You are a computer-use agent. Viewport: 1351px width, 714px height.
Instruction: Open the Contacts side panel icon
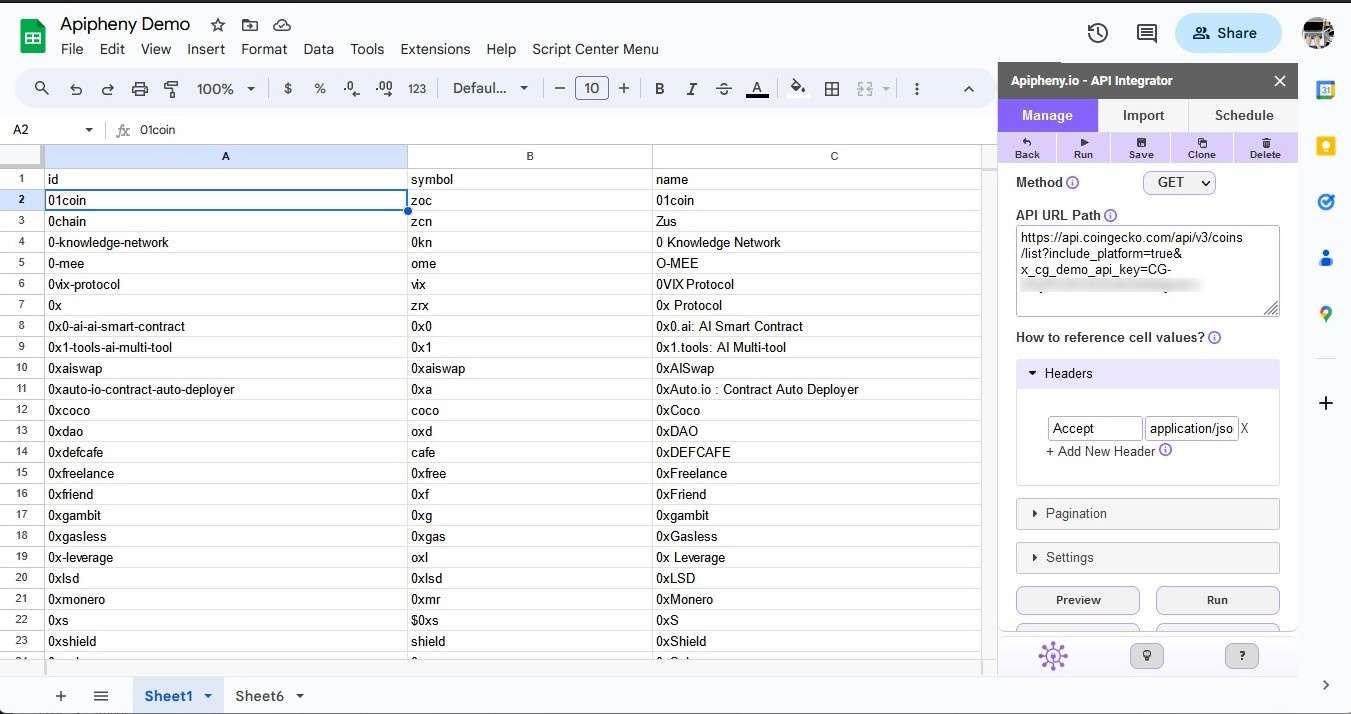pos(1326,258)
